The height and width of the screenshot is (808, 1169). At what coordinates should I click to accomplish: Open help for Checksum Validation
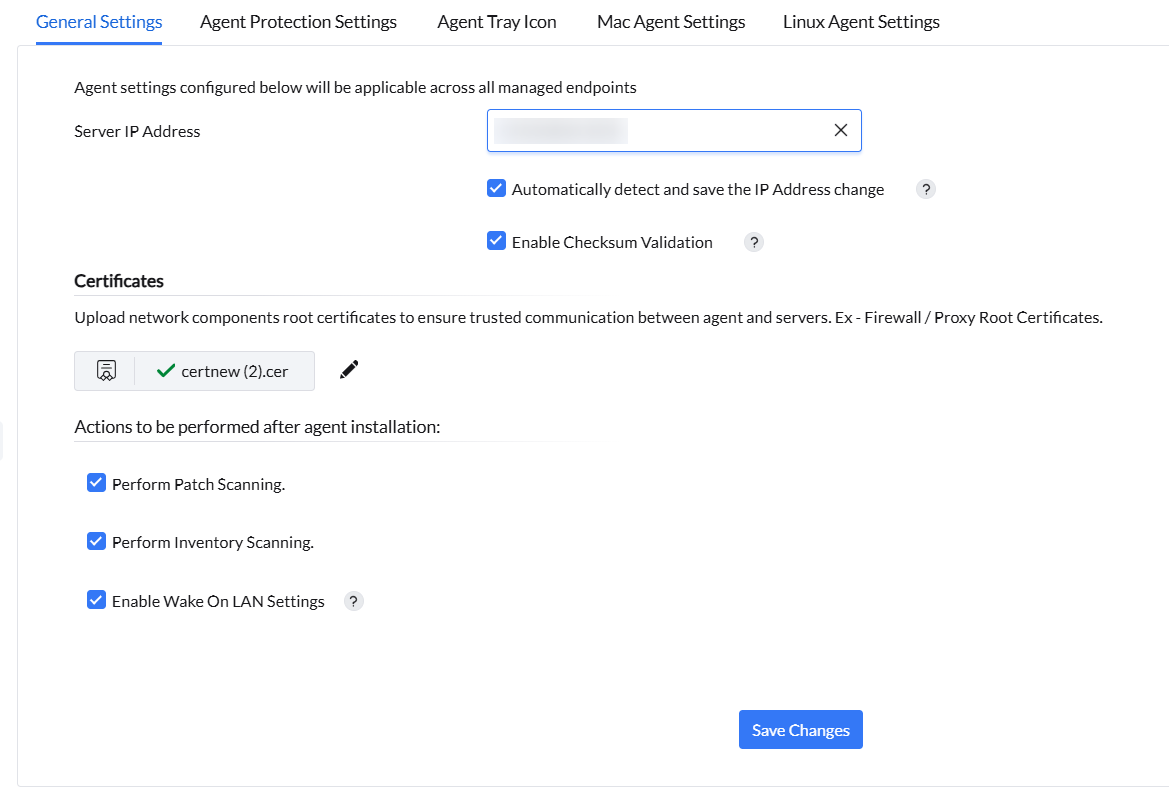(754, 242)
